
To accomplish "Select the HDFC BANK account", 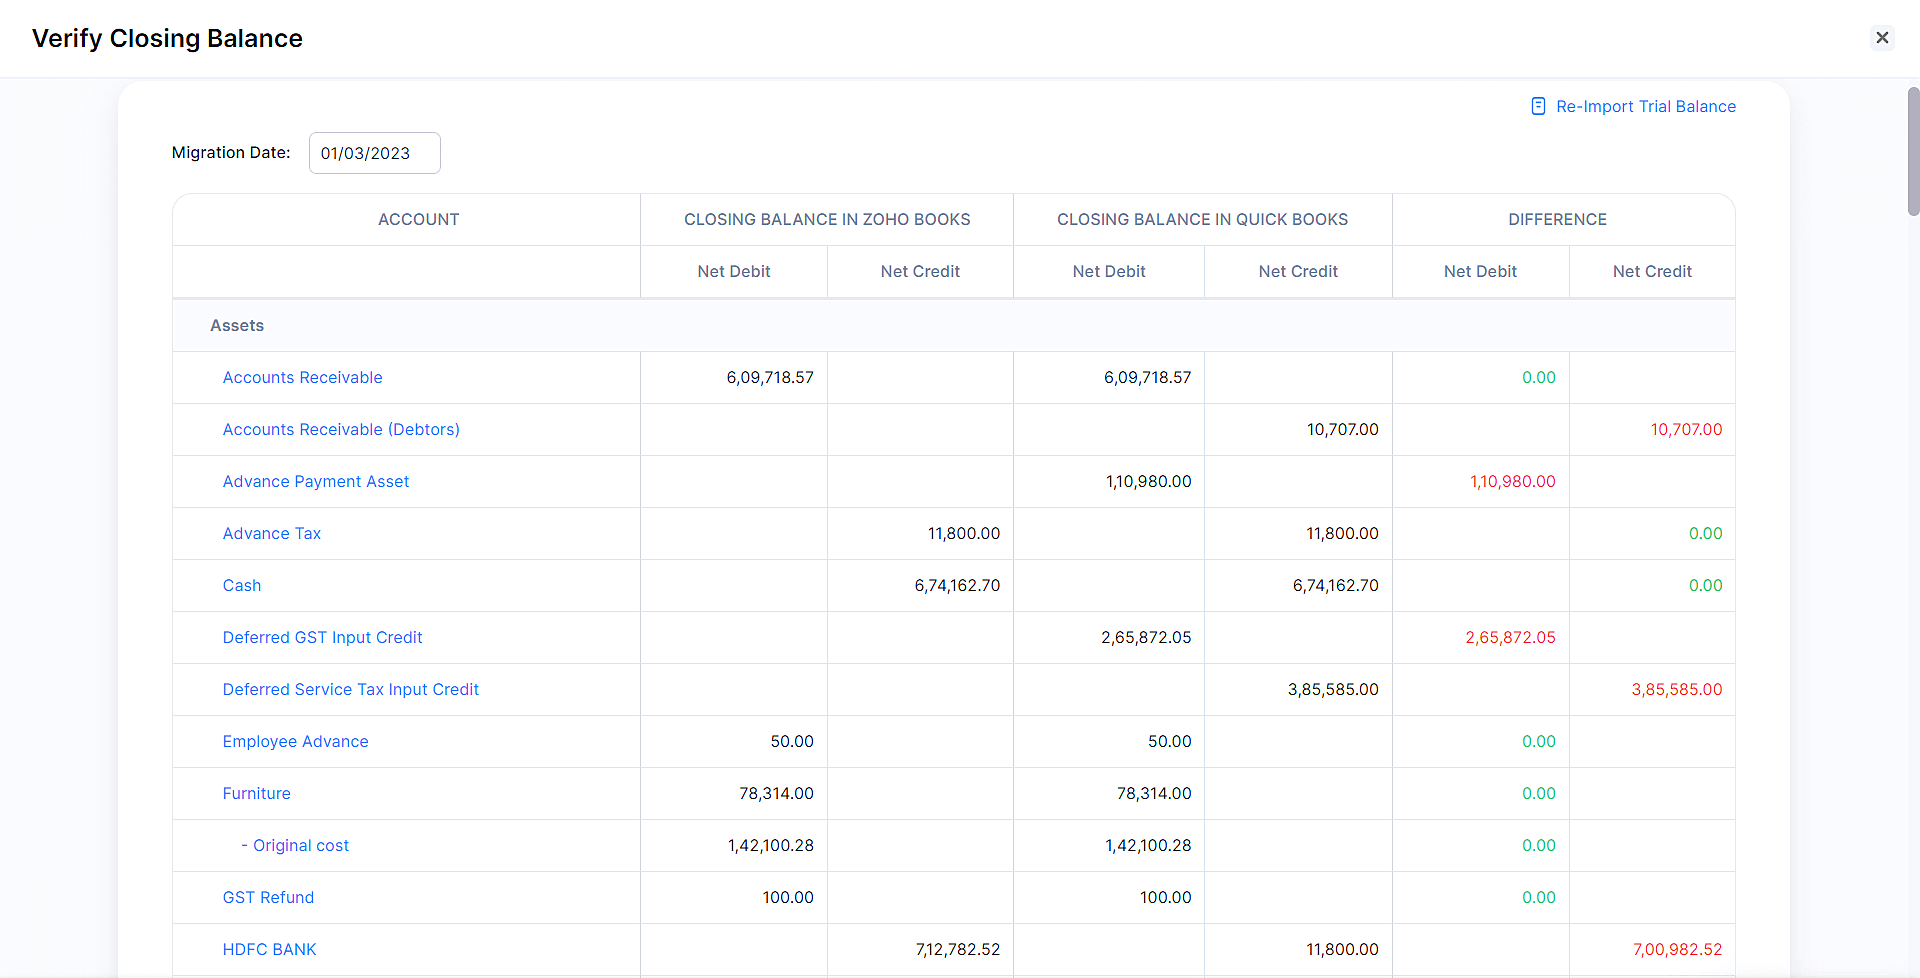I will tap(269, 949).
